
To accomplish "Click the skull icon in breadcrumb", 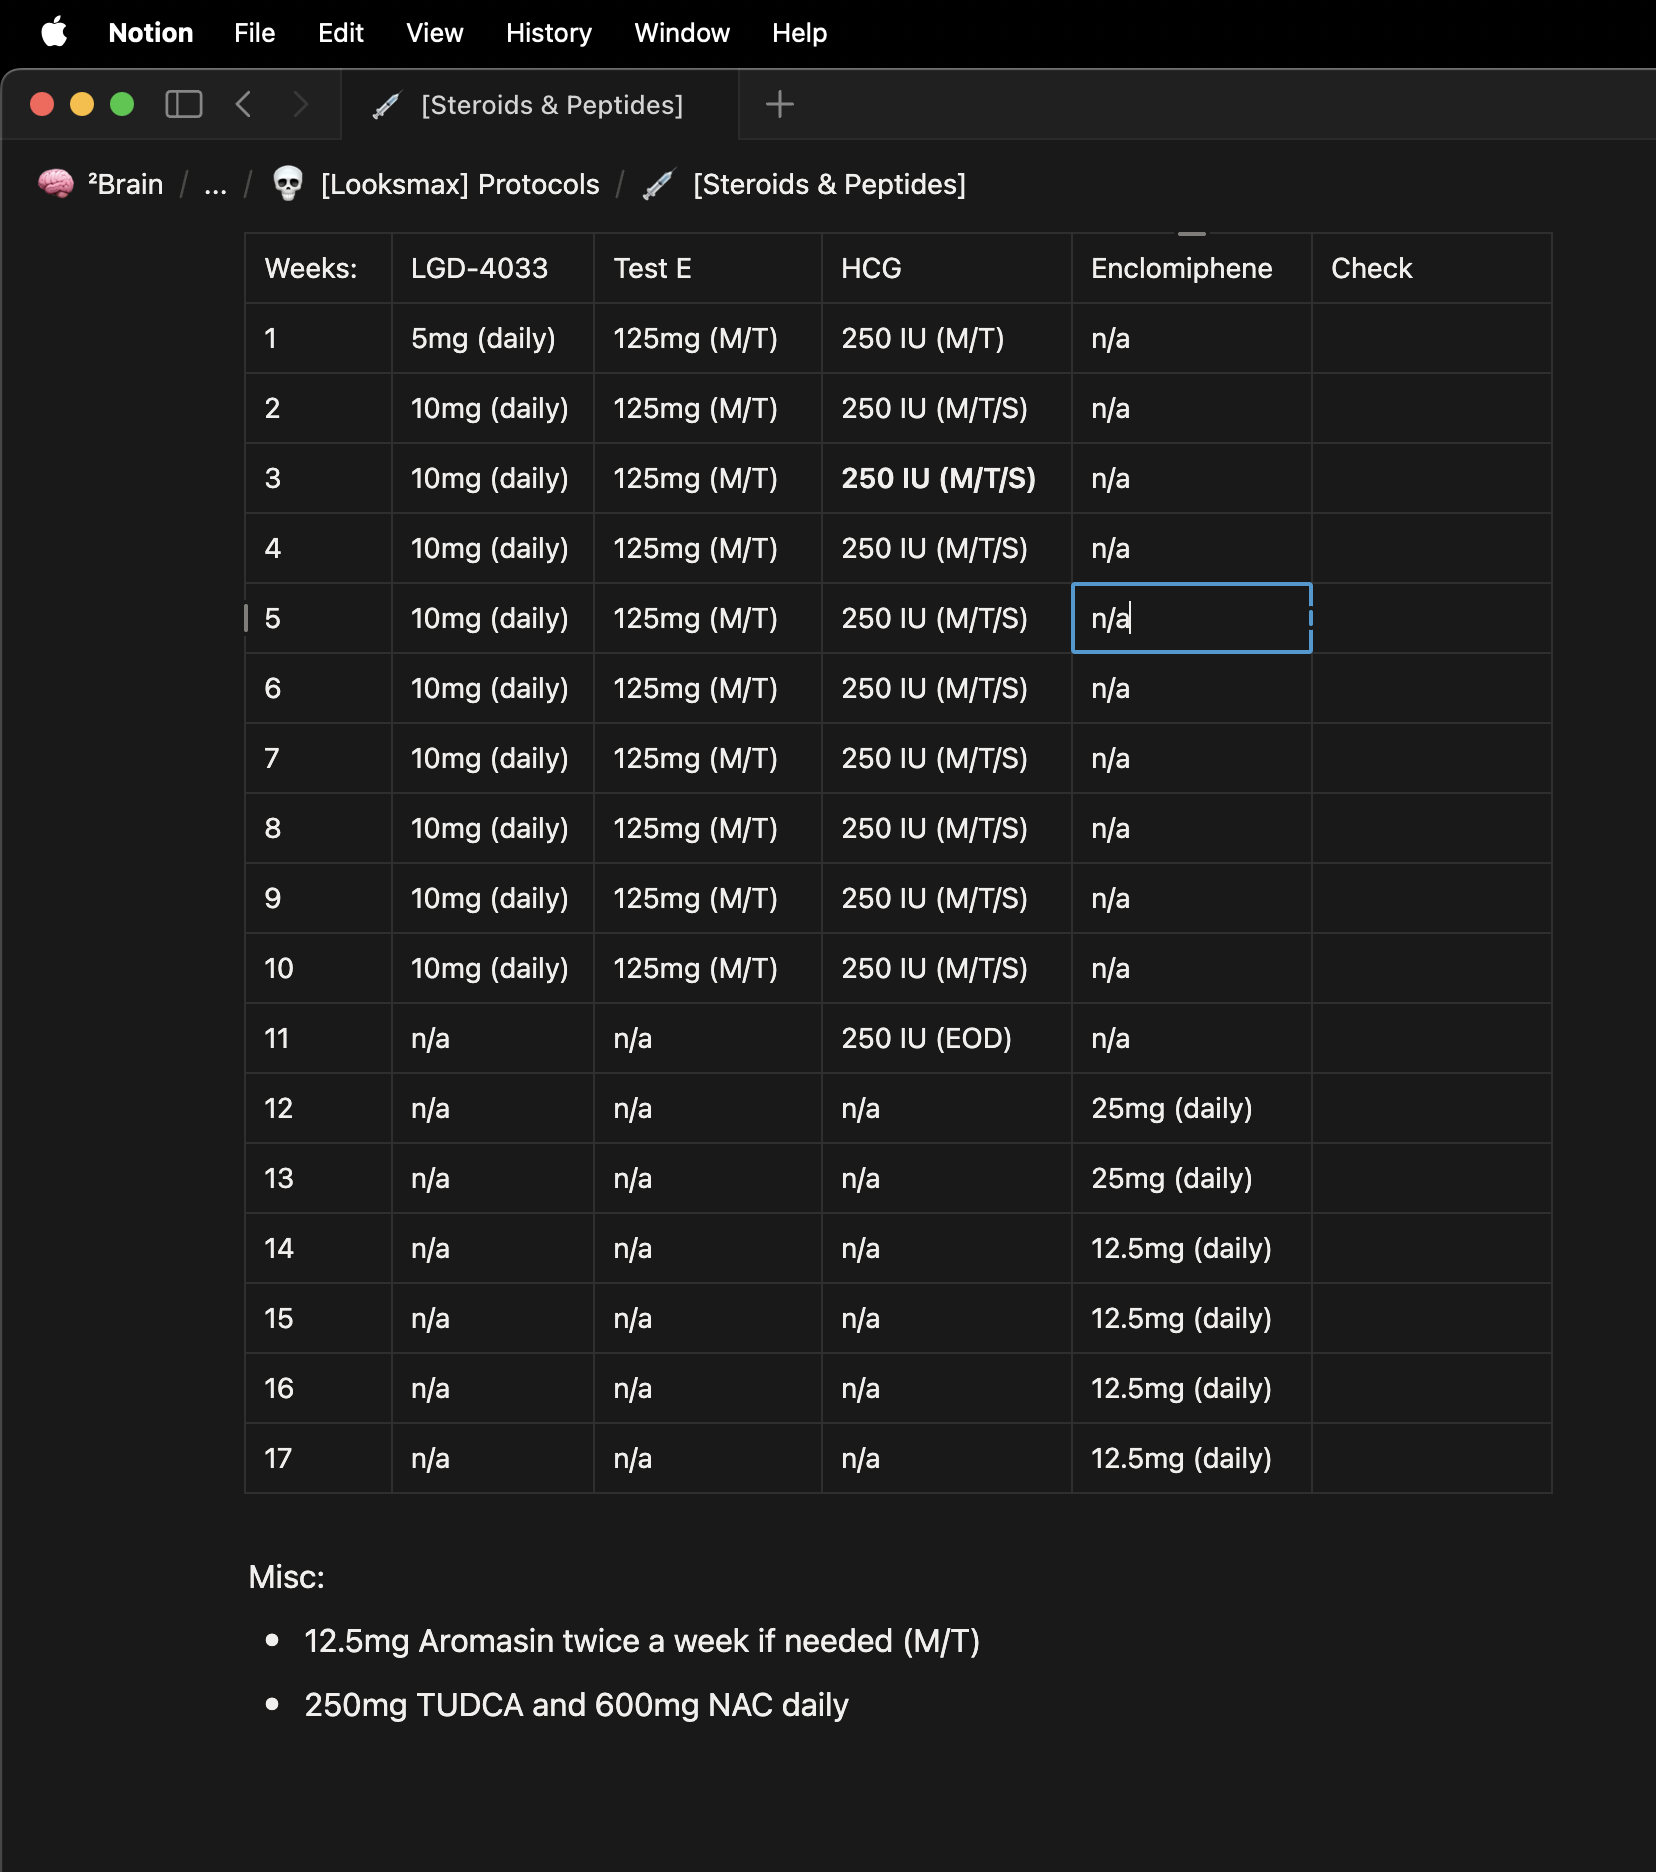I will click(x=288, y=184).
